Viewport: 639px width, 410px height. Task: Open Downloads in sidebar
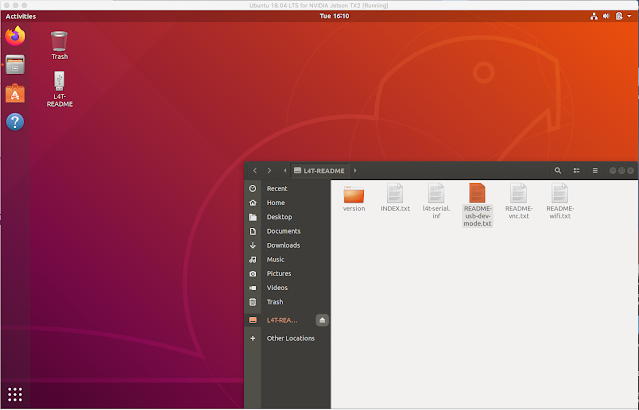287,245
